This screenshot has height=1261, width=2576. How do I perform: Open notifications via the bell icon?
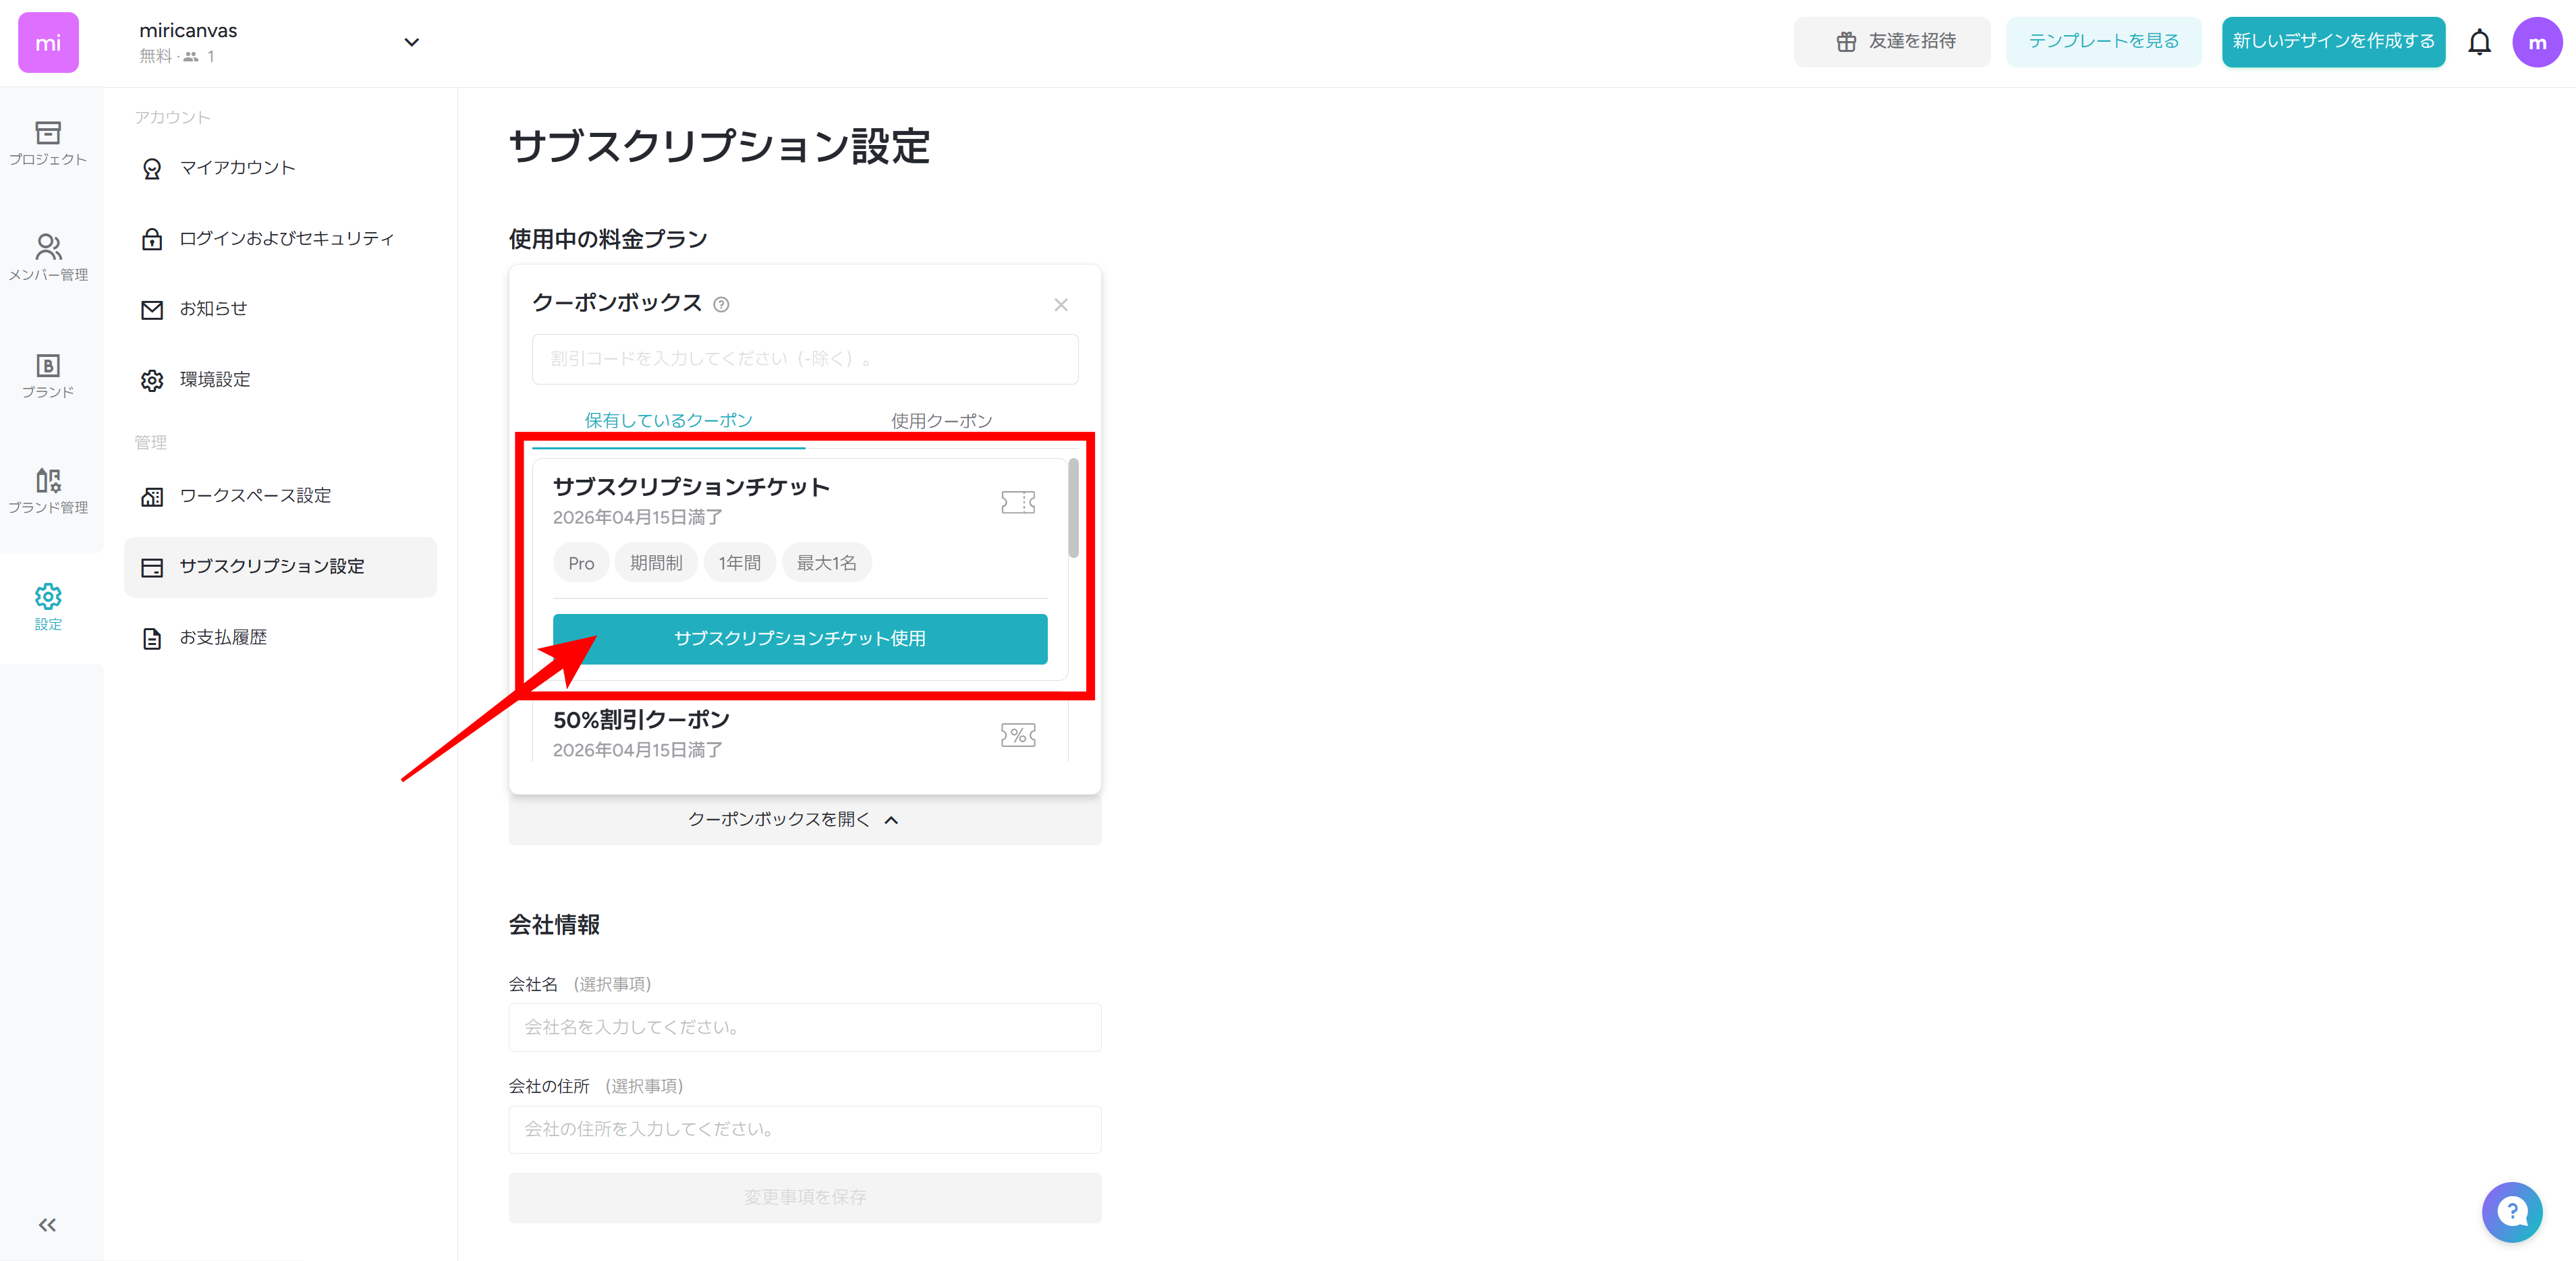tap(2481, 41)
